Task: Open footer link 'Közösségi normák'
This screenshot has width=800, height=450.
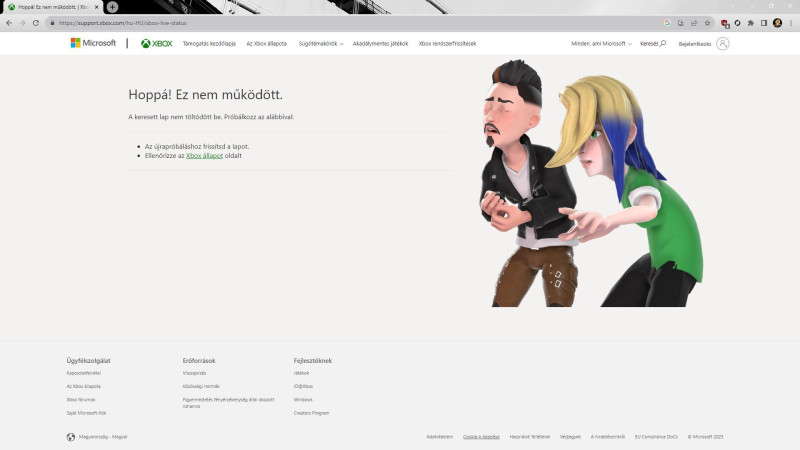Action: [201, 386]
